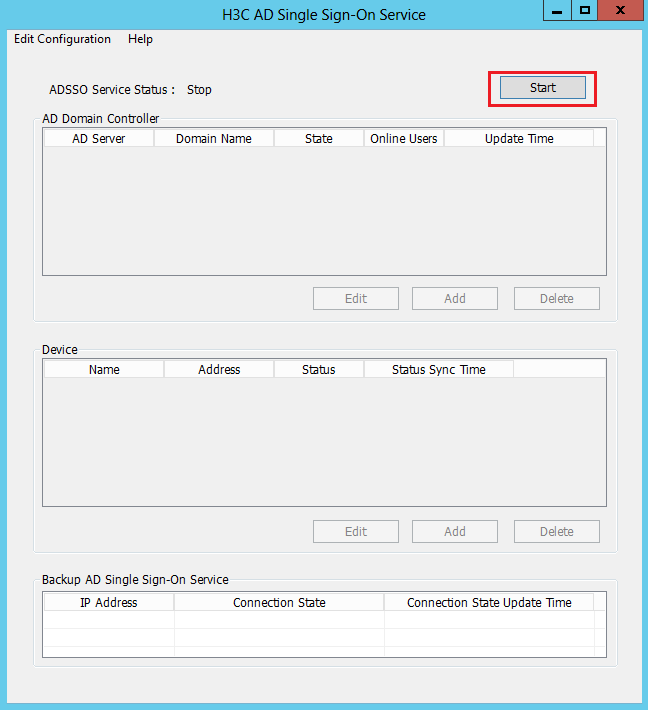Viewport: 648px width, 710px height.
Task: Click the State column header
Action: (x=319, y=139)
